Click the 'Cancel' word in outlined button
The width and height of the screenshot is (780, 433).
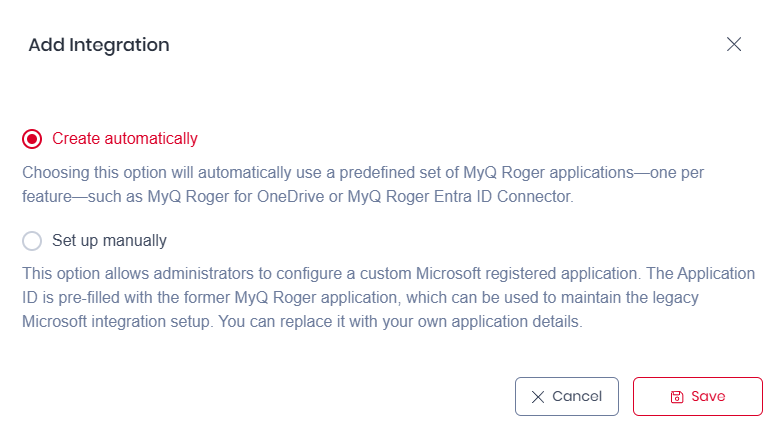(x=577, y=396)
